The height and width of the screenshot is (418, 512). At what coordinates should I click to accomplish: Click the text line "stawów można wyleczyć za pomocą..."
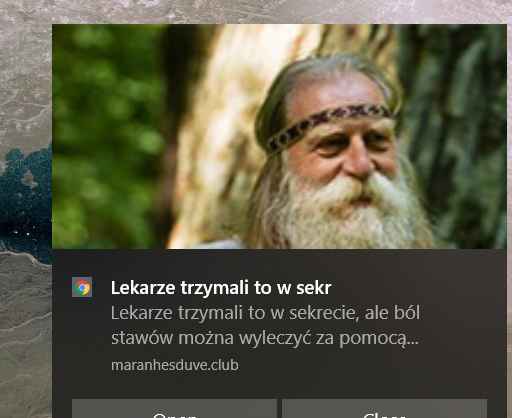[x=265, y=338]
